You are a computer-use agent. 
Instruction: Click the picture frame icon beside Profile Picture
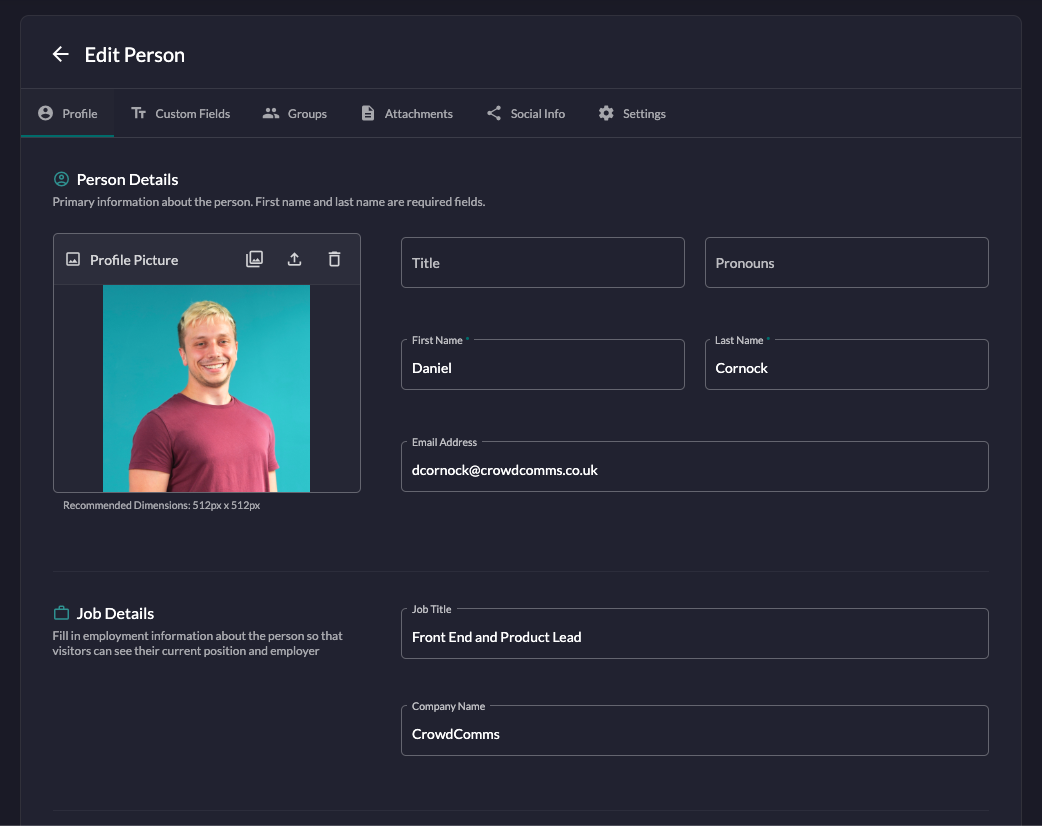(73, 260)
